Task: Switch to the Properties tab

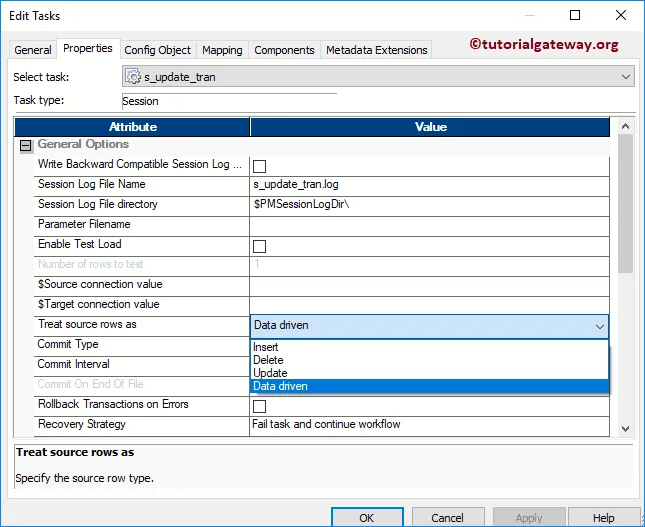Action: [x=88, y=49]
